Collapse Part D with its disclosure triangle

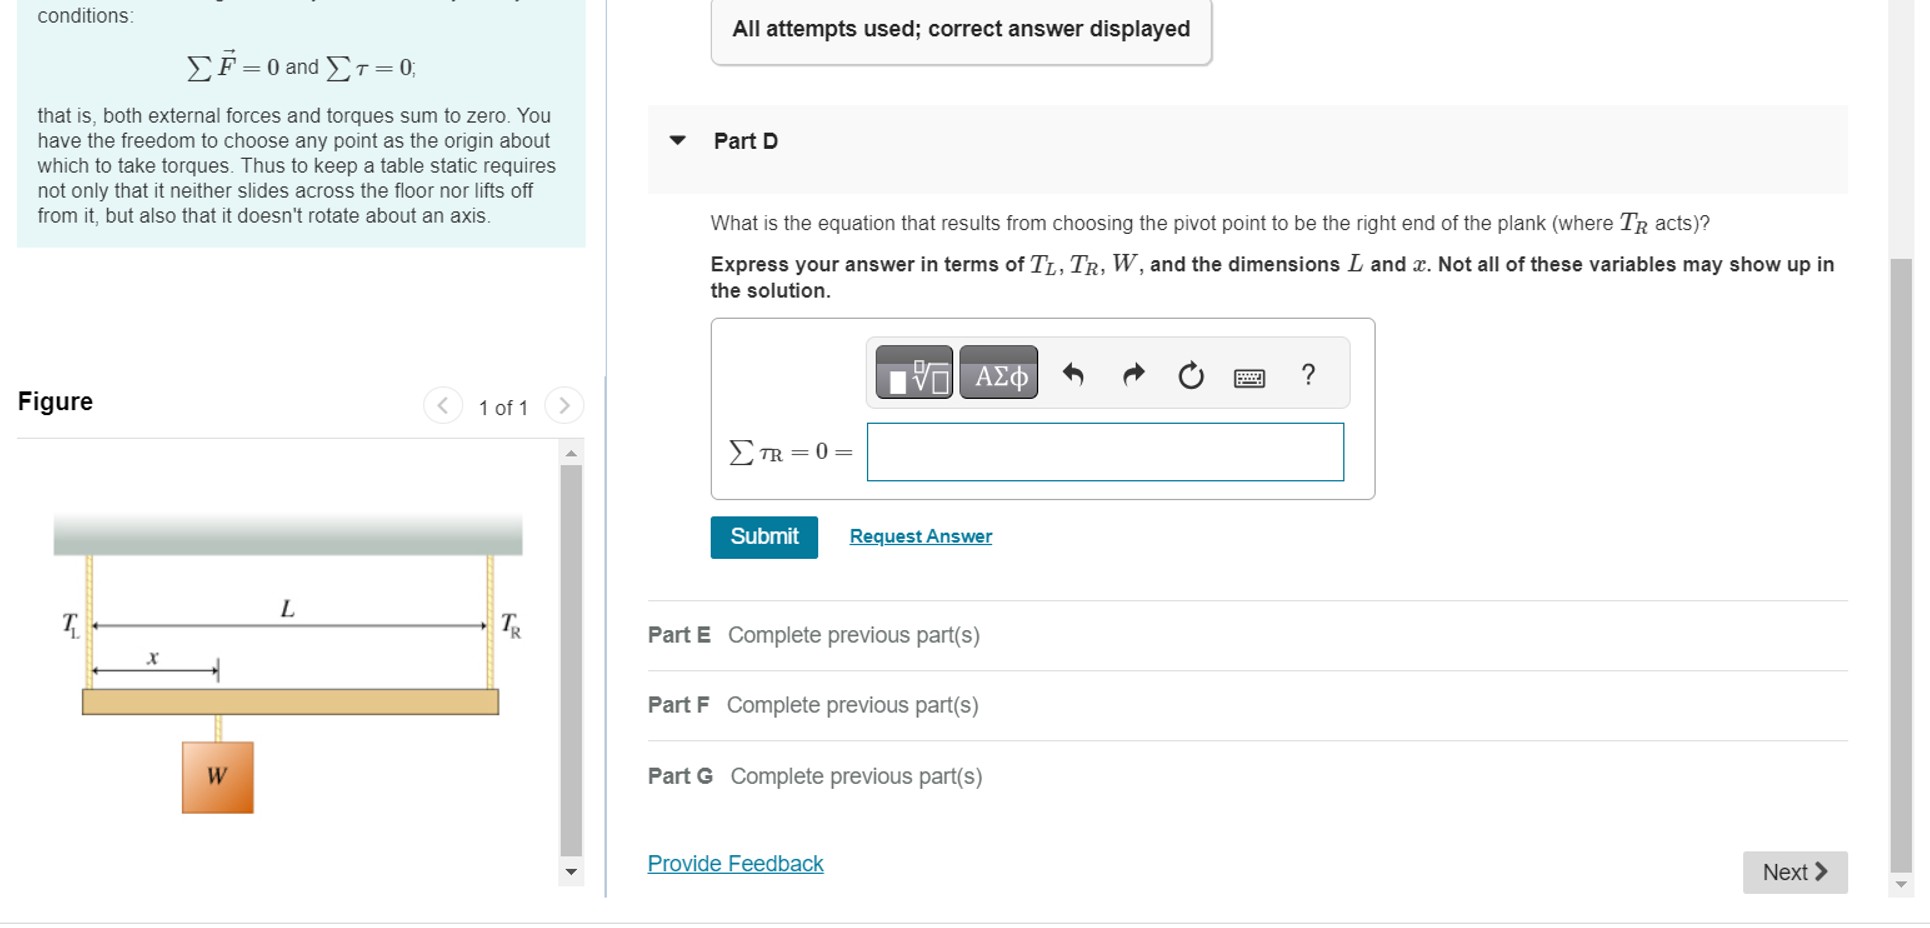pos(677,141)
